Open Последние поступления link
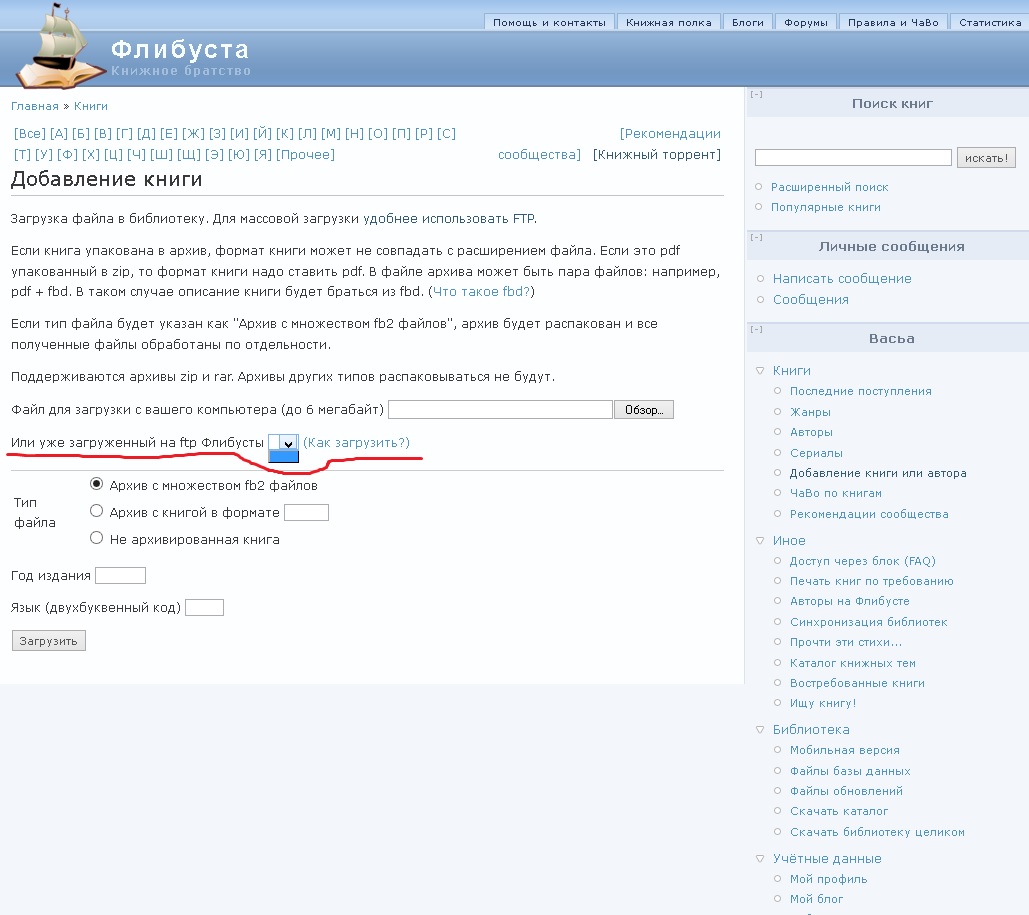This screenshot has height=915, width=1029. pos(860,391)
